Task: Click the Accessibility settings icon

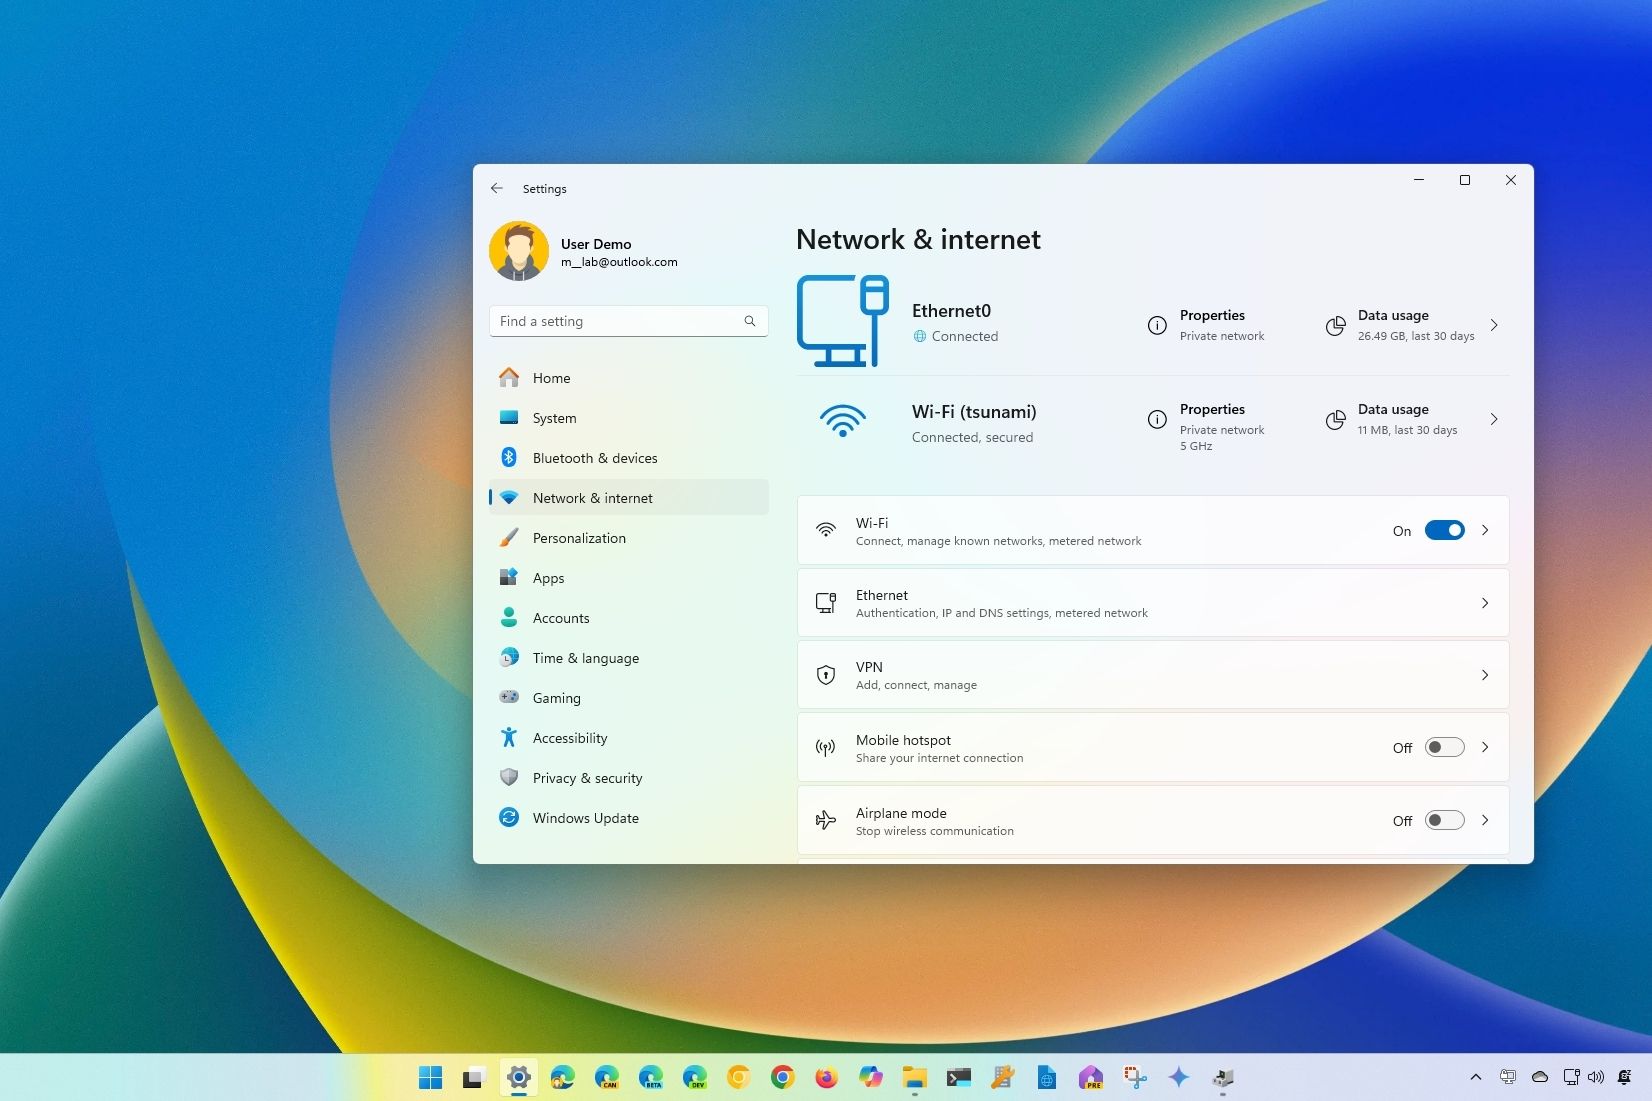Action: tap(510, 737)
